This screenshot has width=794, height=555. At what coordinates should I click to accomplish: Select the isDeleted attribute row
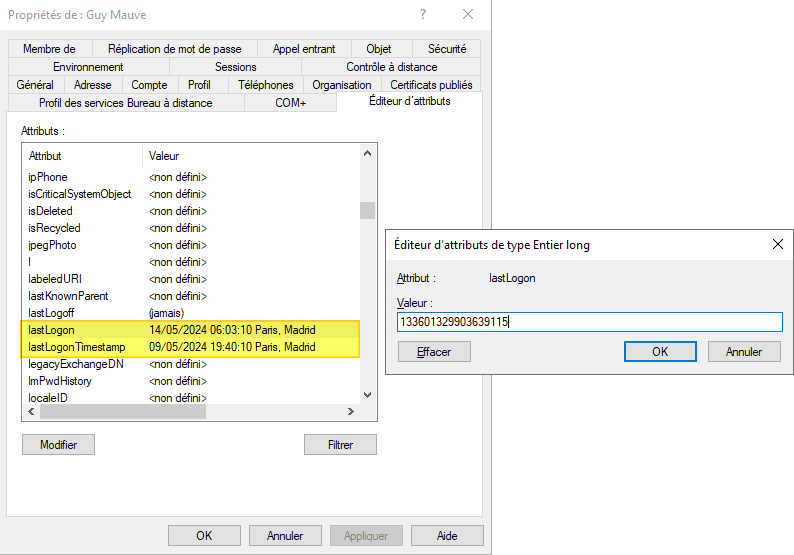coord(191,211)
